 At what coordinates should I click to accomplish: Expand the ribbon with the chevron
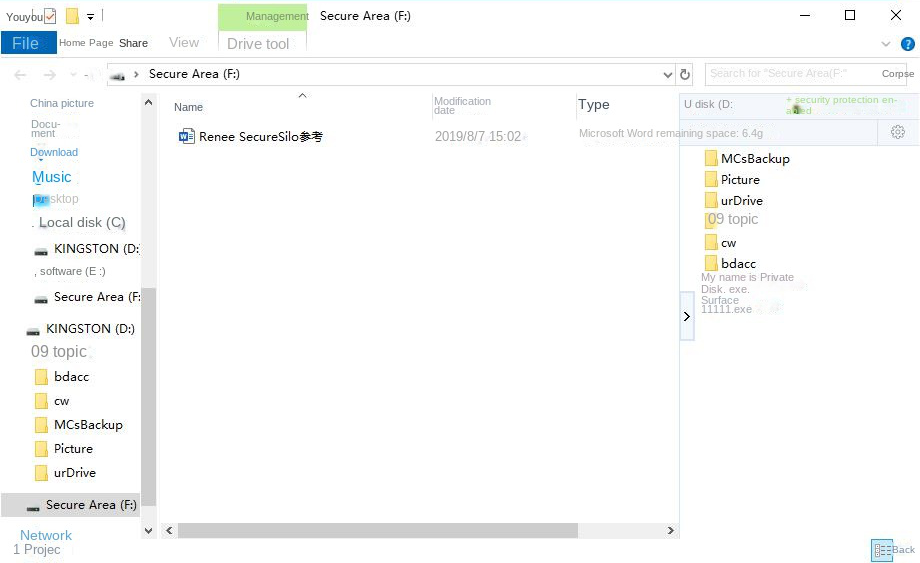[885, 44]
